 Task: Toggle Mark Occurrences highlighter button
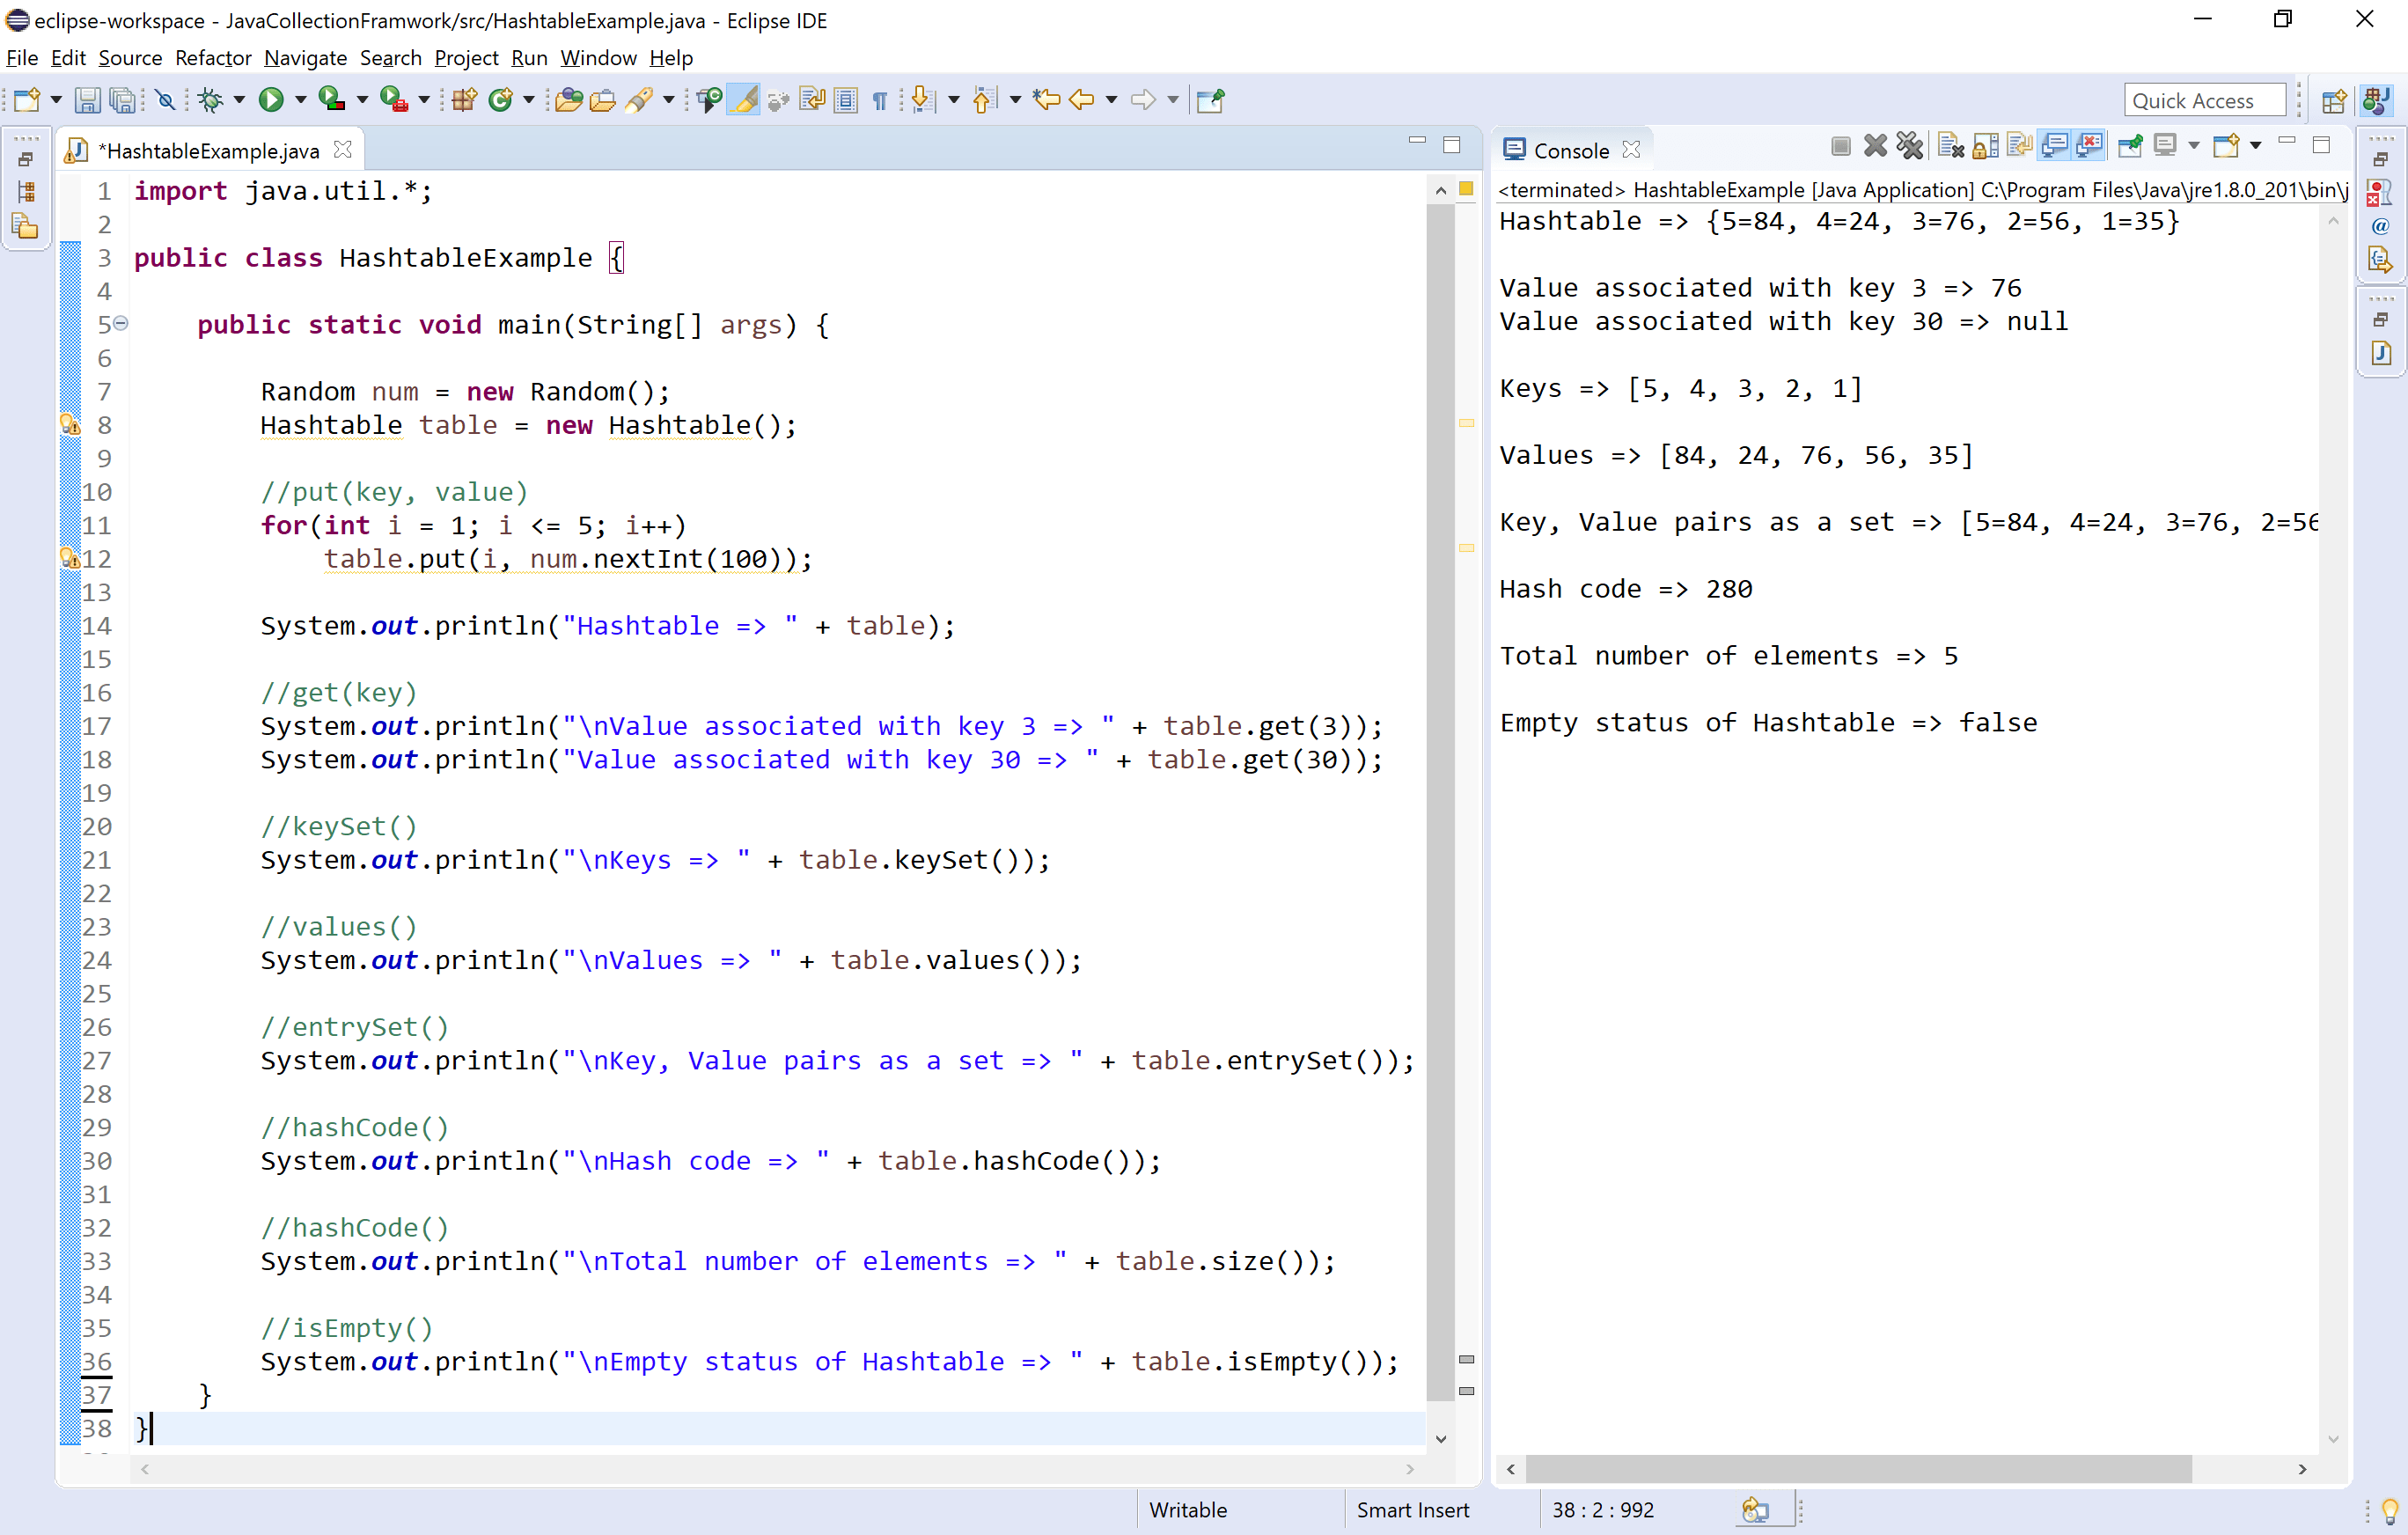pos(744,100)
